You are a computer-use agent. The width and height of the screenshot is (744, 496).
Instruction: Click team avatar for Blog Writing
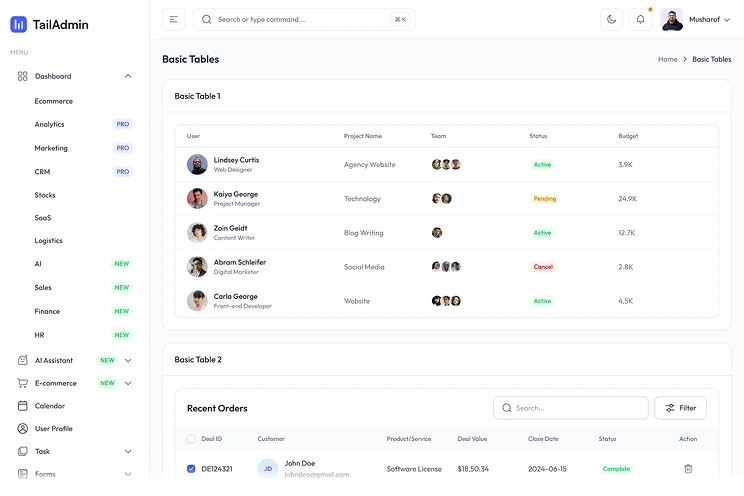click(437, 233)
